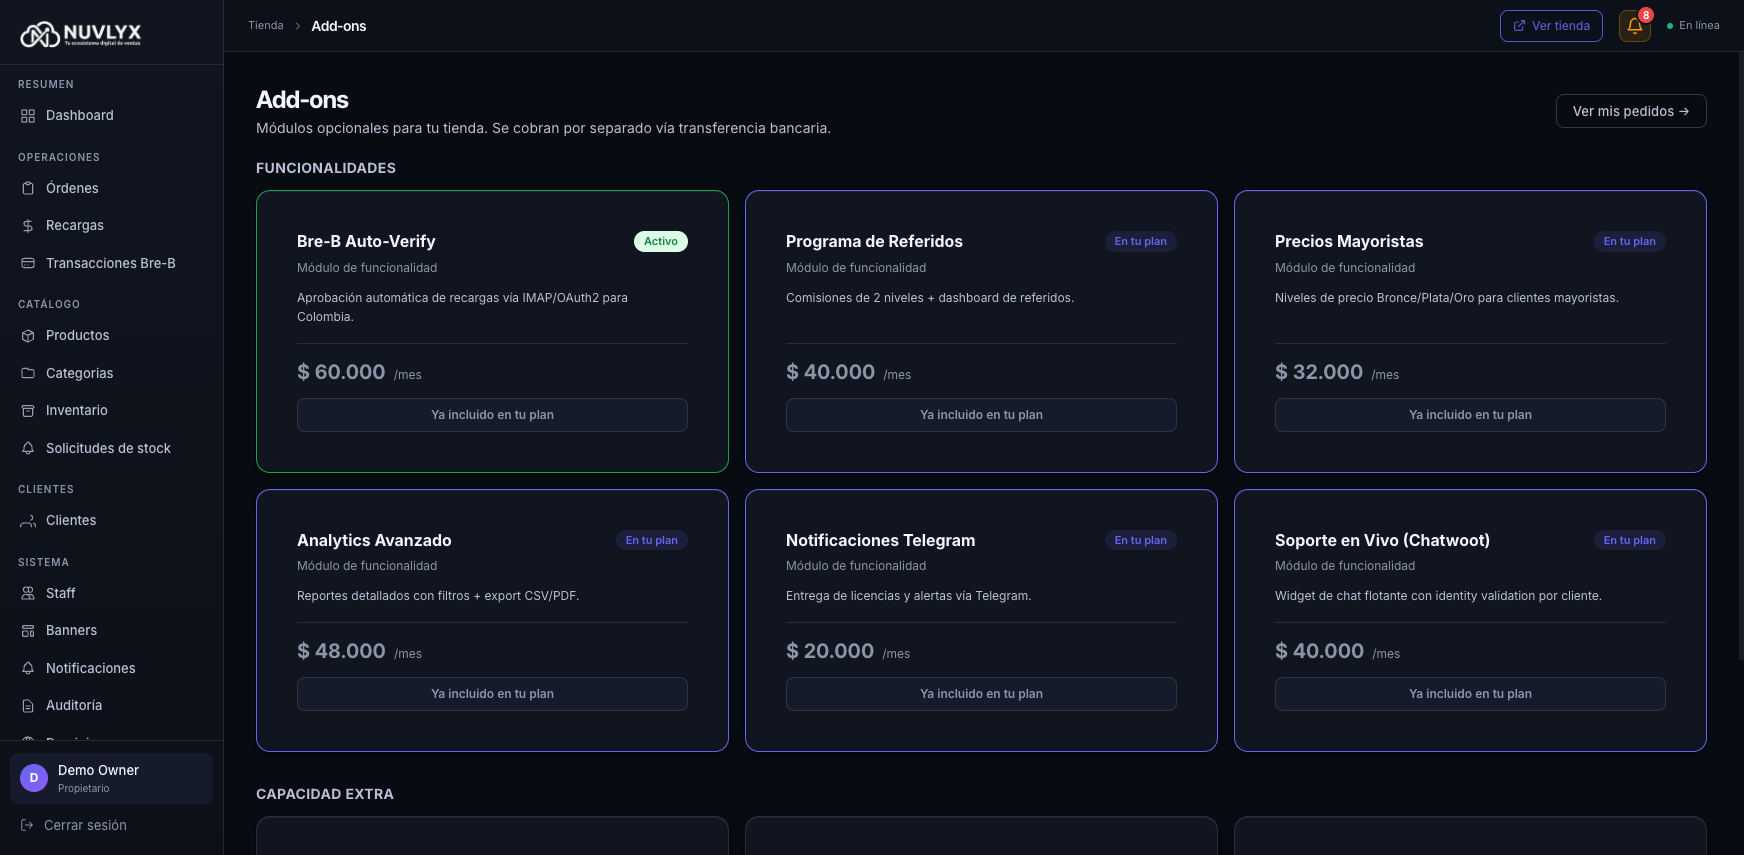Click 'En tu plan' badge on Programa de Referidos
The image size is (1744, 855).
(x=1141, y=241)
